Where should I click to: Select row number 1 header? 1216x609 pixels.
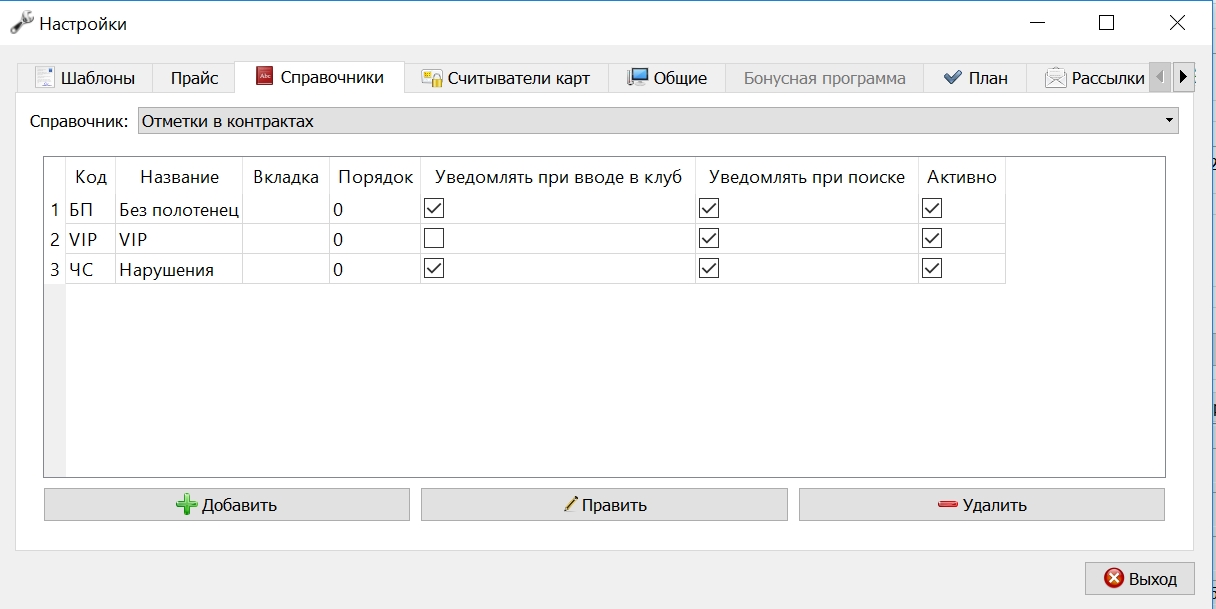click(x=55, y=209)
